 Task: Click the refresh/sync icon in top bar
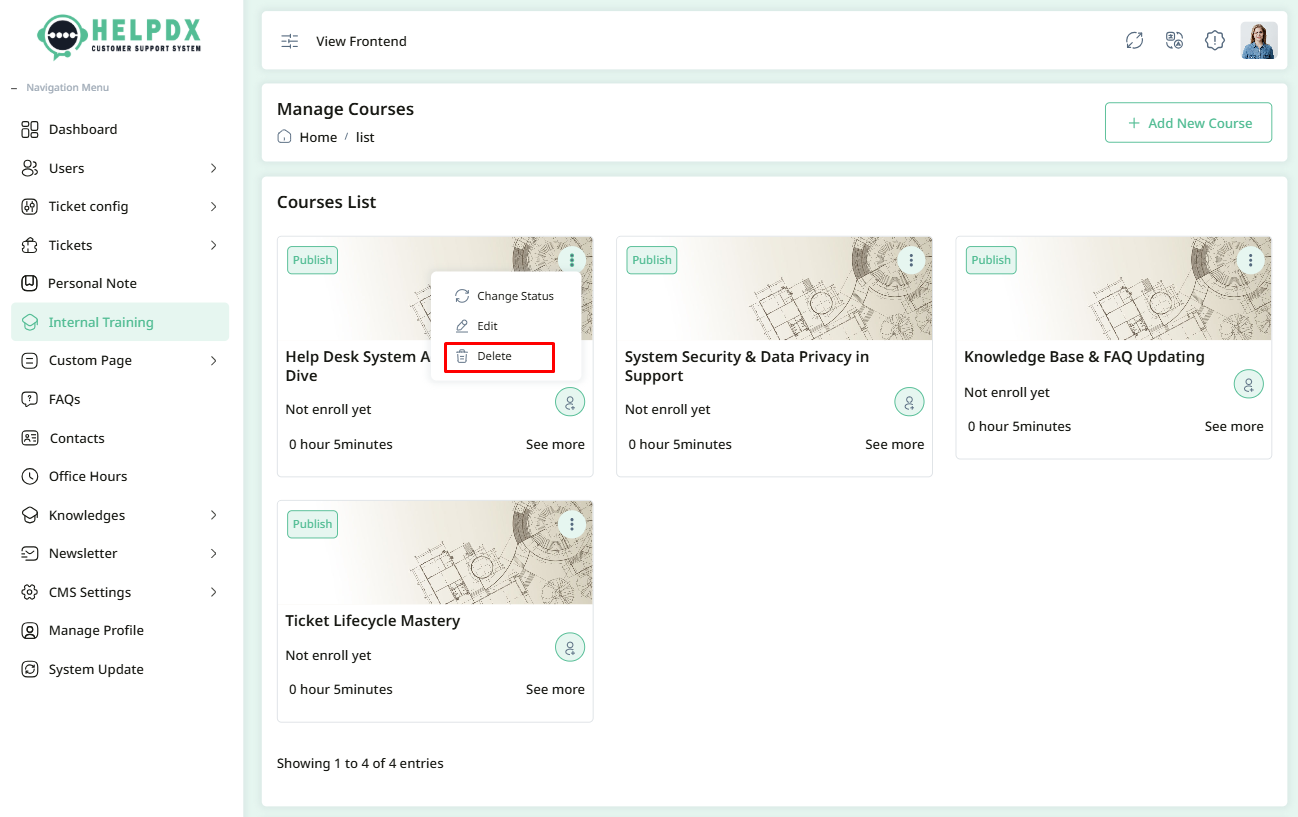(1134, 41)
